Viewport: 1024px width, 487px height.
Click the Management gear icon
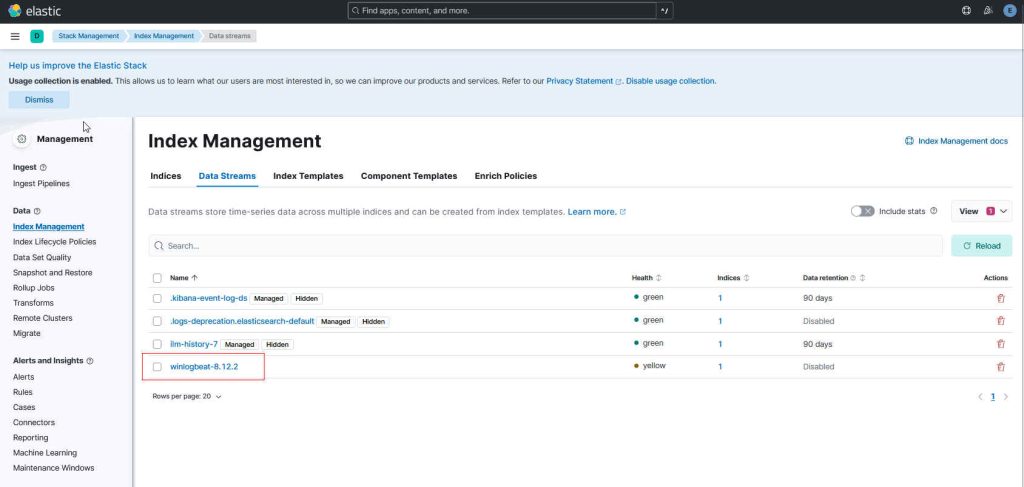click(22, 139)
